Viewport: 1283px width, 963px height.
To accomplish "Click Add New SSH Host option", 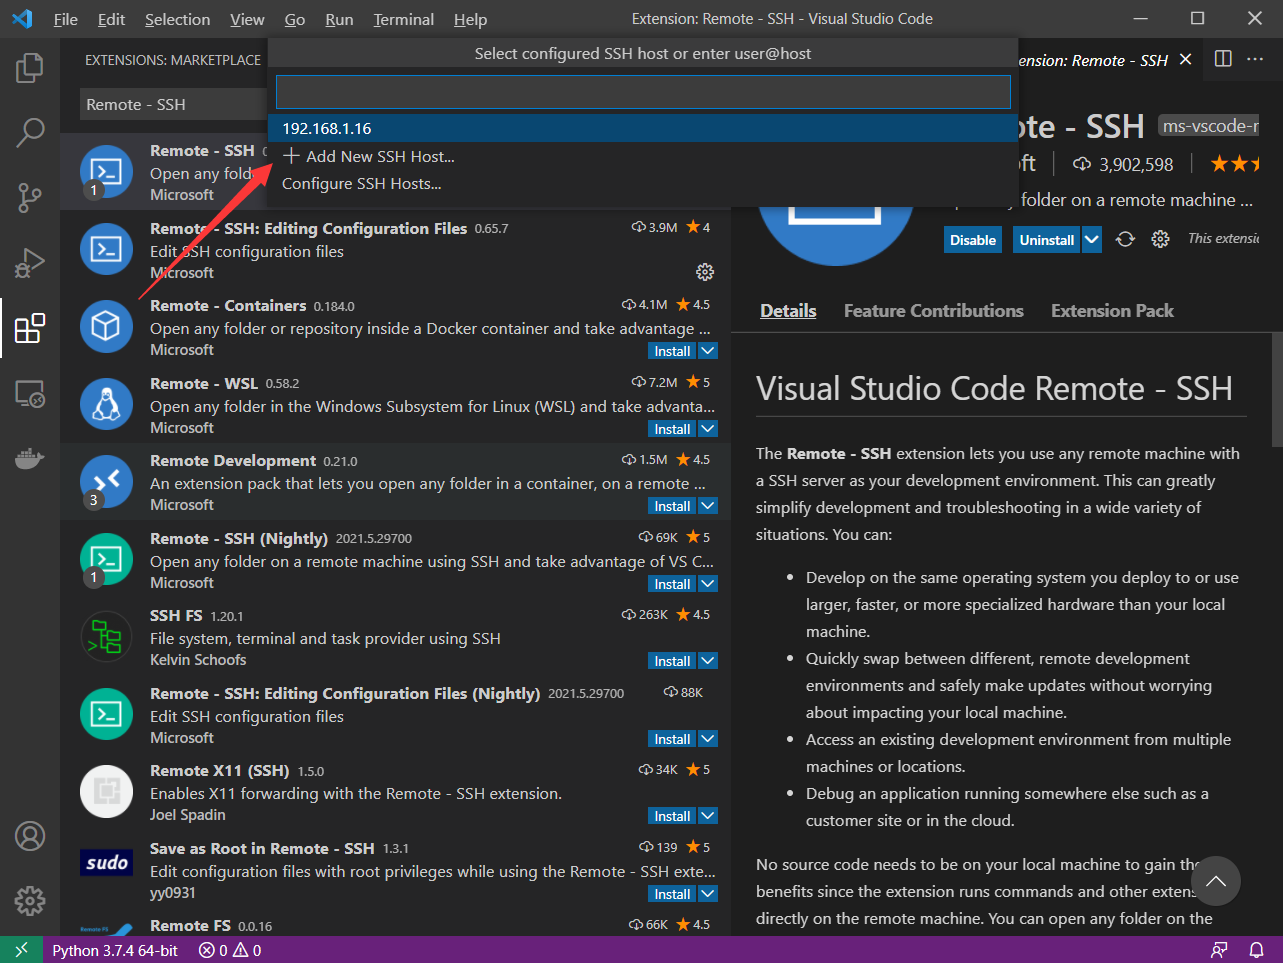I will pos(368,156).
